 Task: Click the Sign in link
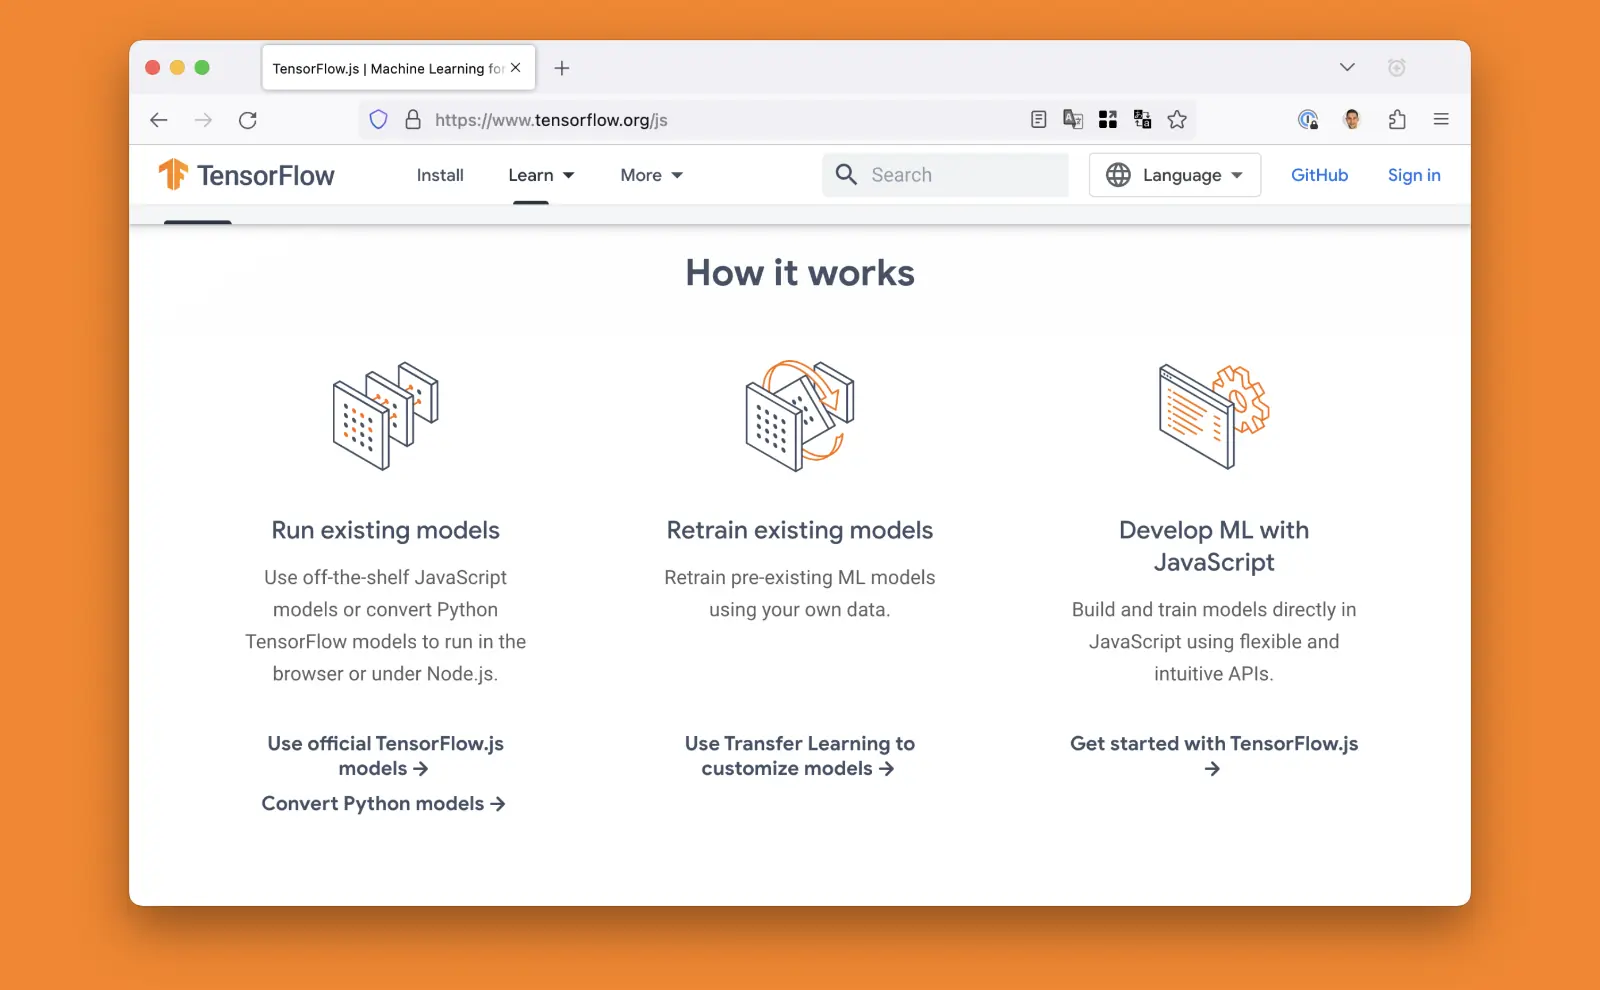(x=1413, y=175)
